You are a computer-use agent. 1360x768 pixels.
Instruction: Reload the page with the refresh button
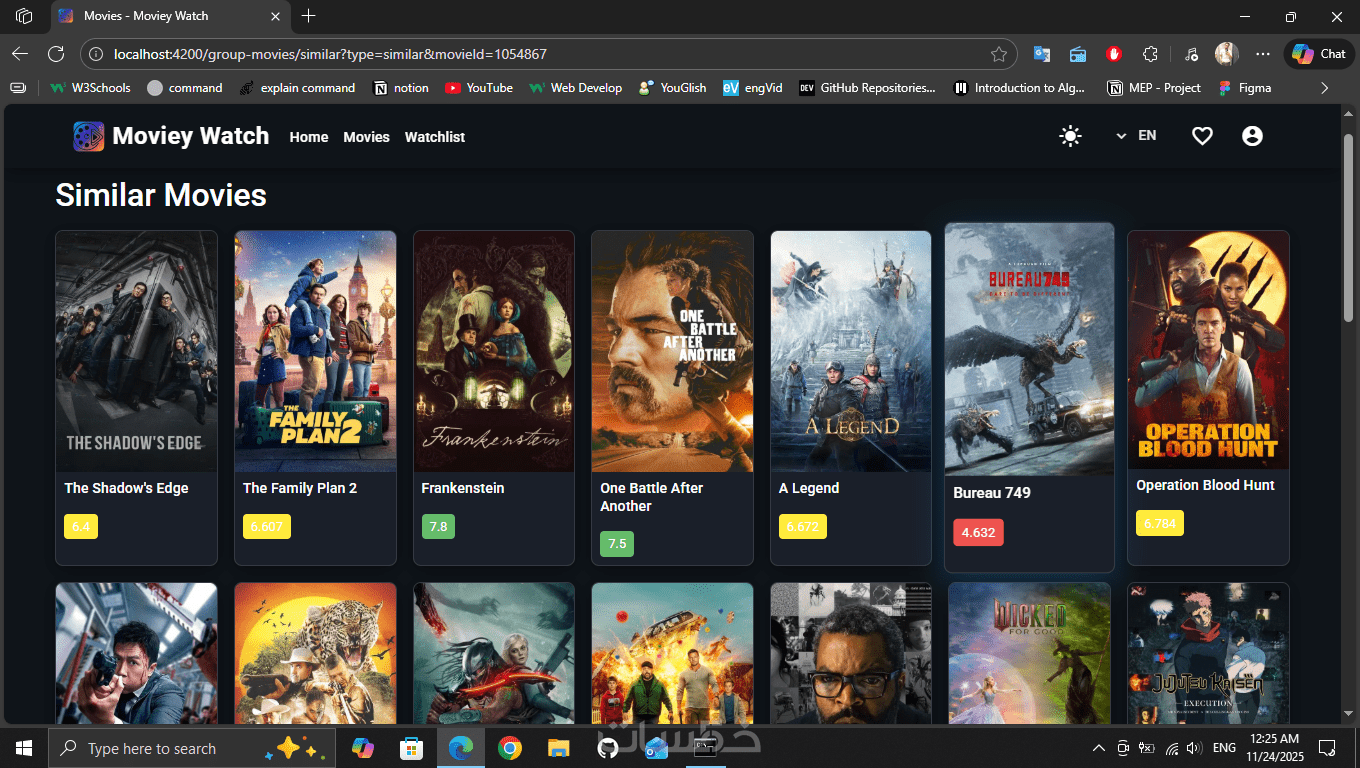(56, 54)
